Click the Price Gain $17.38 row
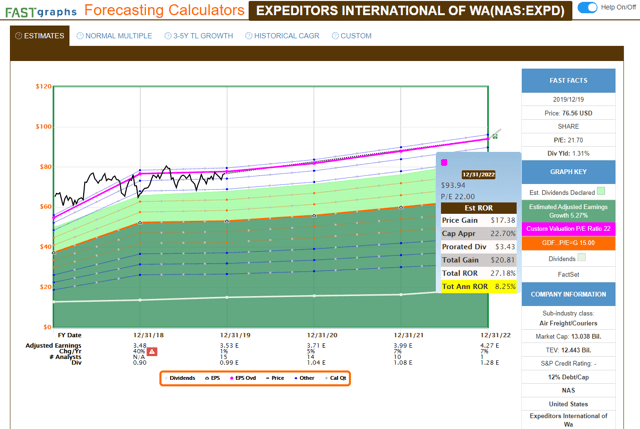Viewport: 640px width, 429px height. (478, 220)
